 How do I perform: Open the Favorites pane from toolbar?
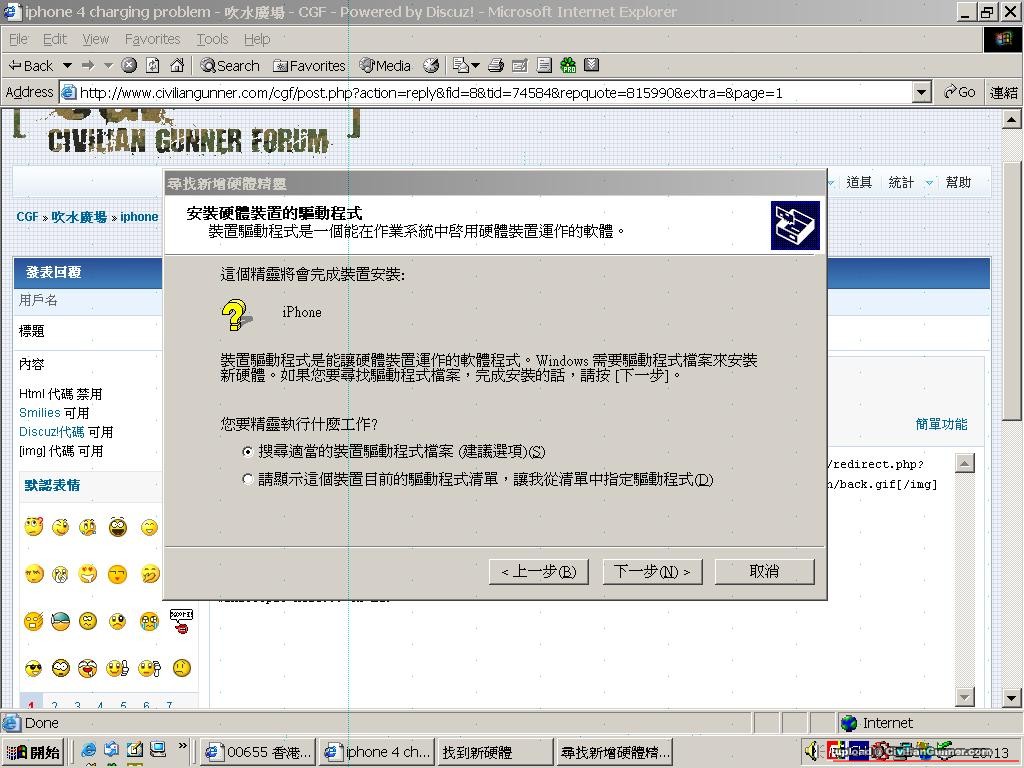tap(309, 66)
